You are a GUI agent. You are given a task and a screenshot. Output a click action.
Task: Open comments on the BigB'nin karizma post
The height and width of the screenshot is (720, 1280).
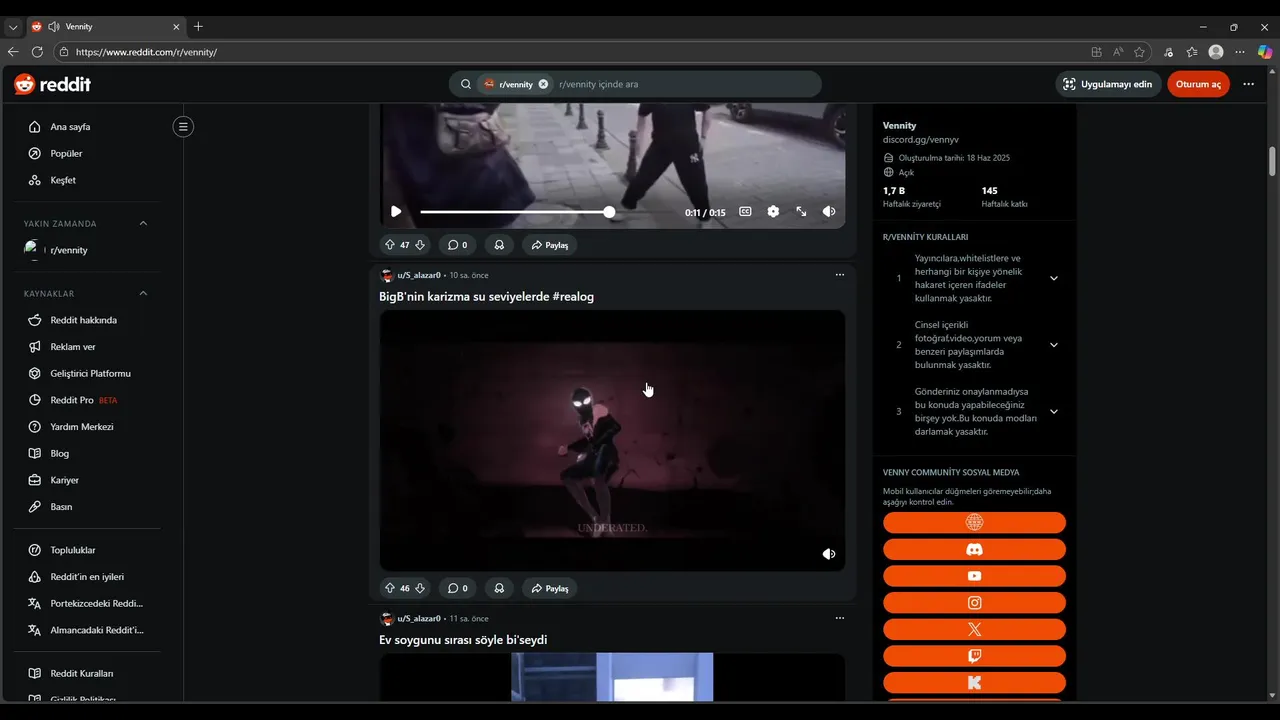[x=458, y=588]
